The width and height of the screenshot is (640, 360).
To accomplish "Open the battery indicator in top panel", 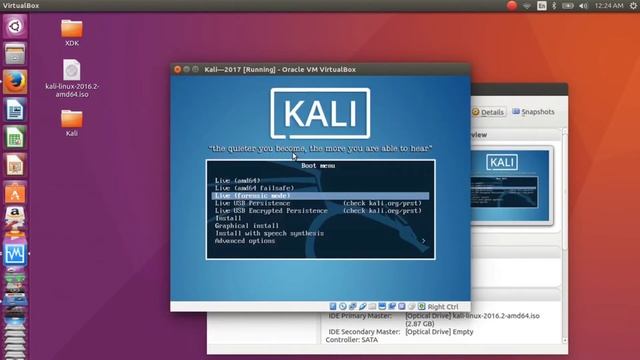I will 568,6.
